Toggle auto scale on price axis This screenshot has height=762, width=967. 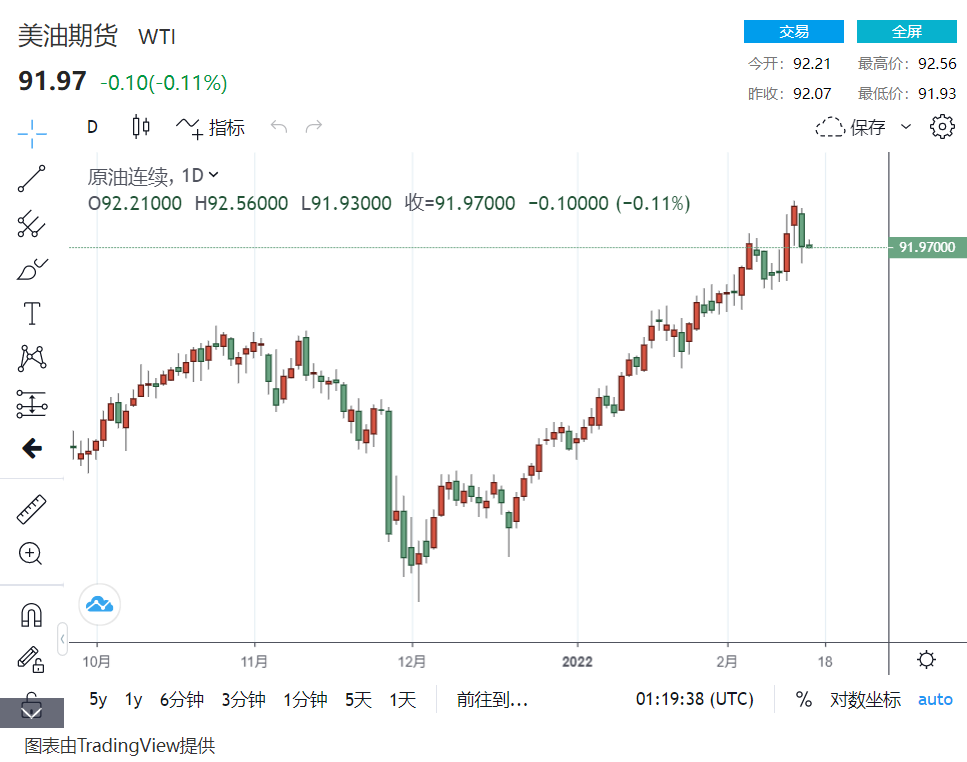pos(935,700)
